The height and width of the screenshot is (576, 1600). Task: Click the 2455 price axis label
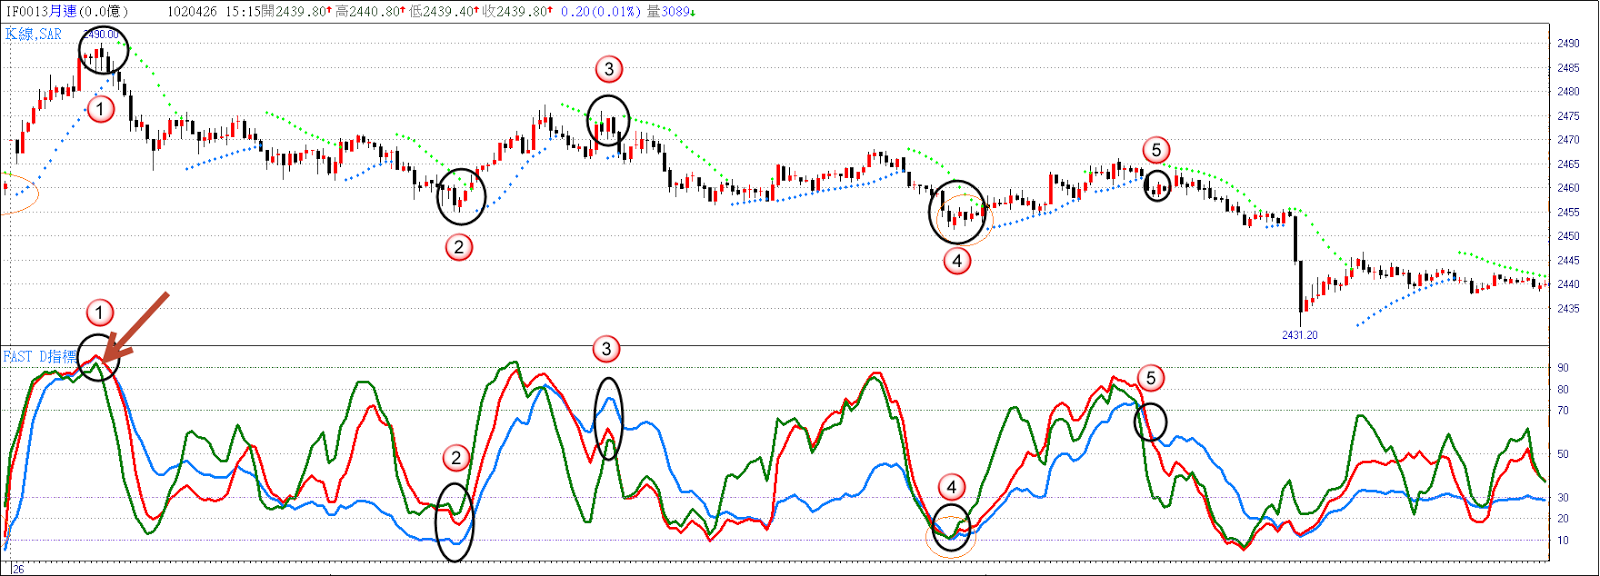[1568, 212]
